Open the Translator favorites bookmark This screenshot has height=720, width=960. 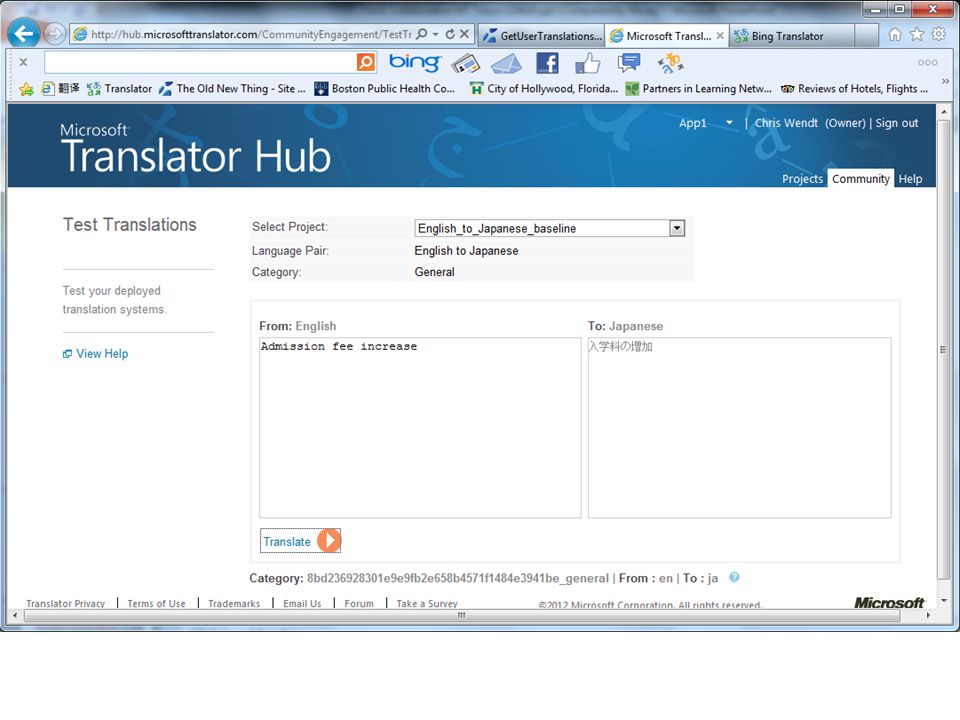[119, 89]
